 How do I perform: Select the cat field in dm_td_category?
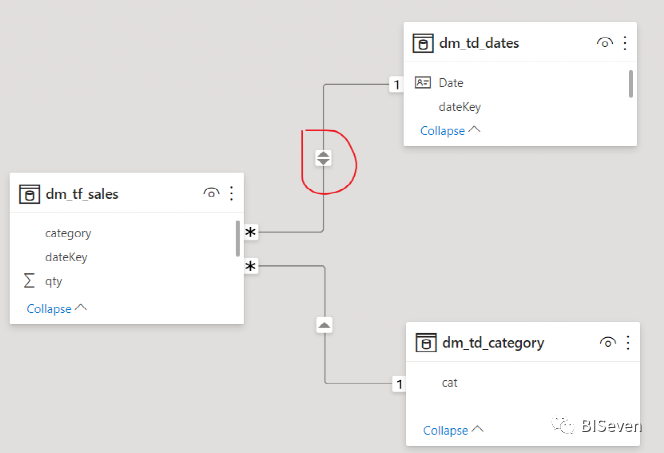click(450, 382)
